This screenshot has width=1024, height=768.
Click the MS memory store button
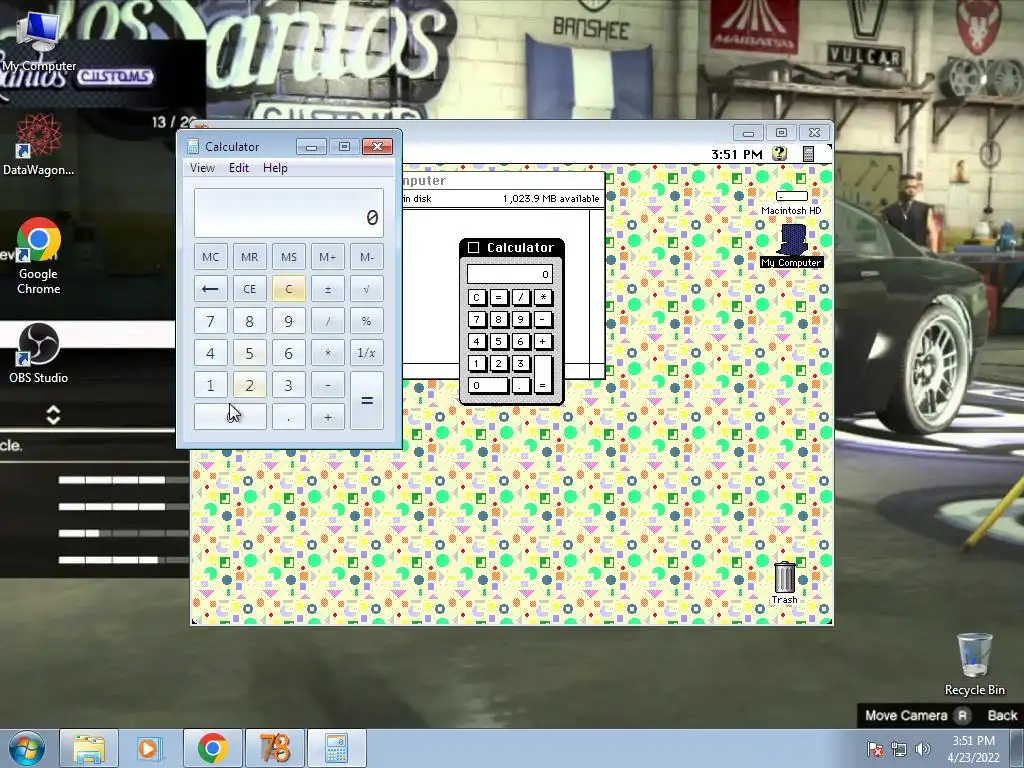289,257
